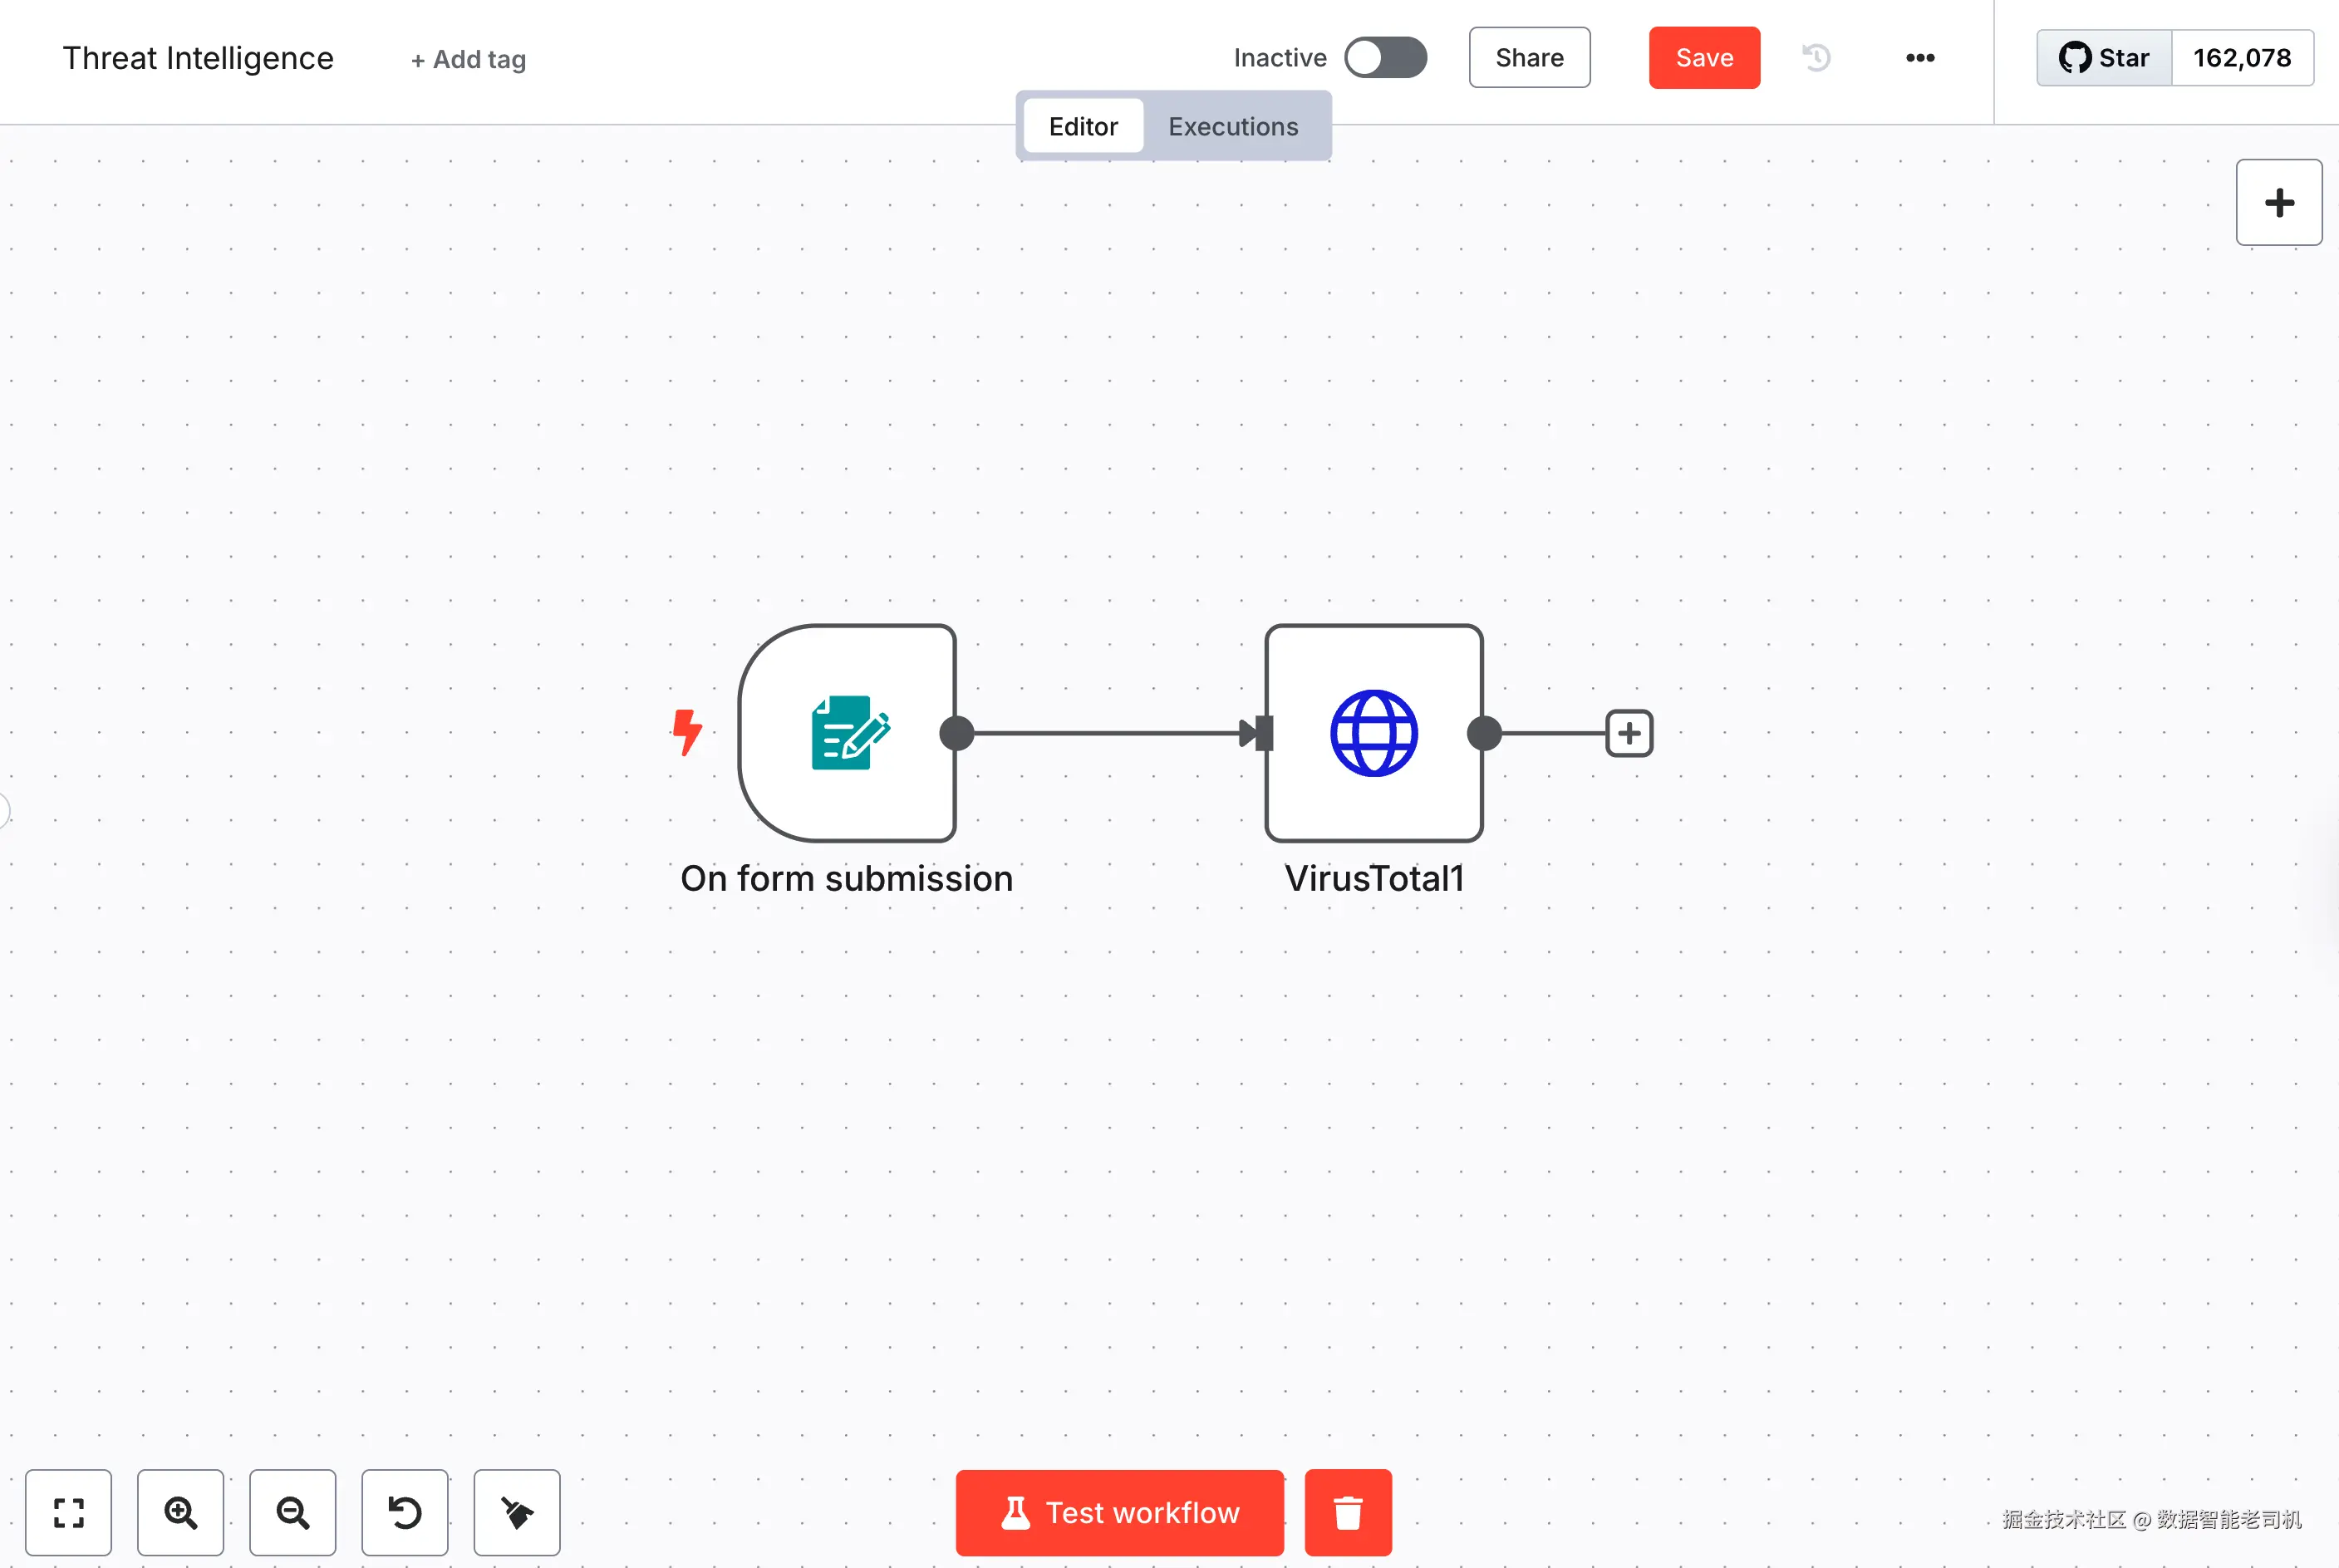Delete execution data with the trash icon
2339x1568 pixels.
pos(1347,1512)
